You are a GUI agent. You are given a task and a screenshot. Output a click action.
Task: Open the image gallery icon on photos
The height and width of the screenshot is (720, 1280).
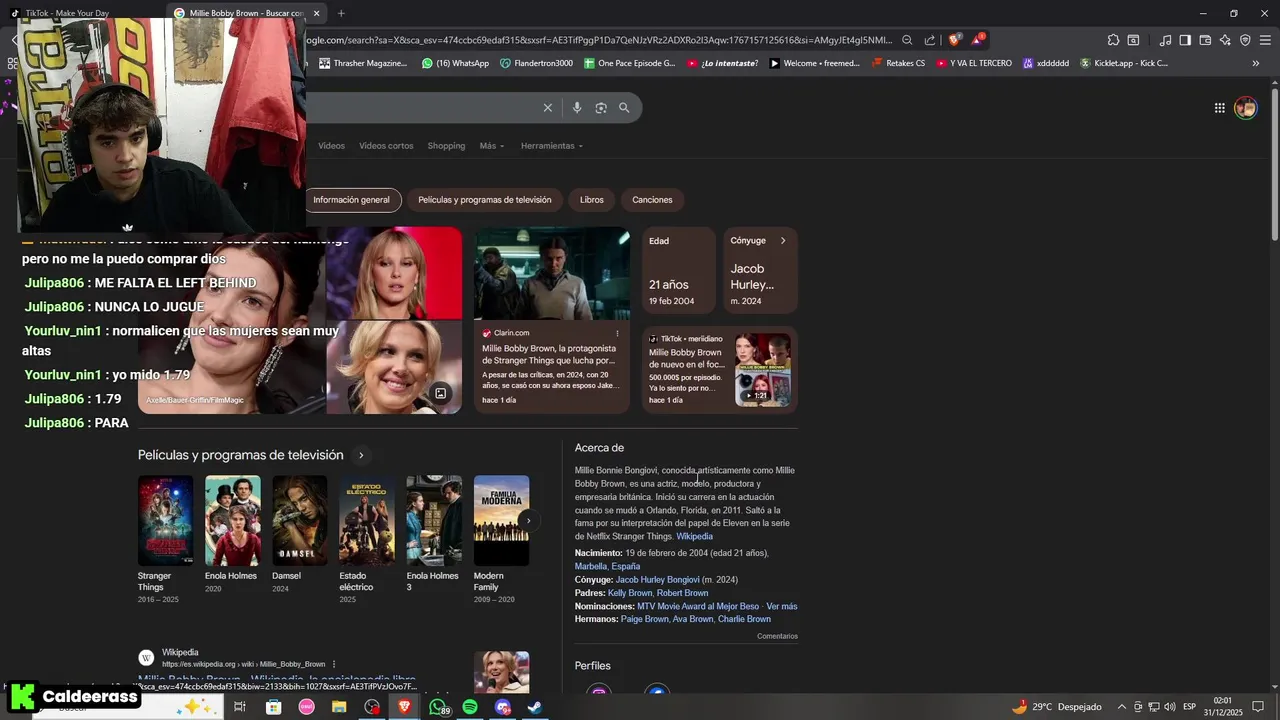[440, 393]
